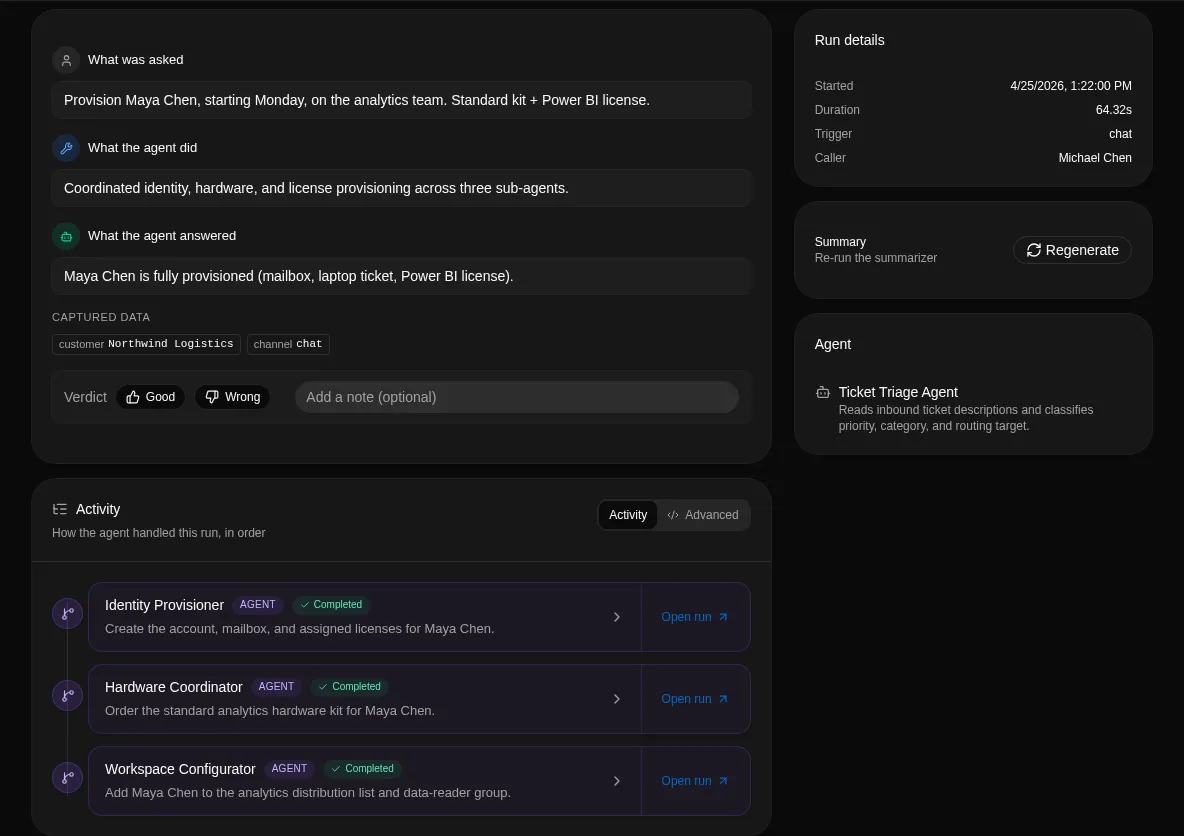Click the branch icon next to Hardware Coordinator

(x=67, y=696)
